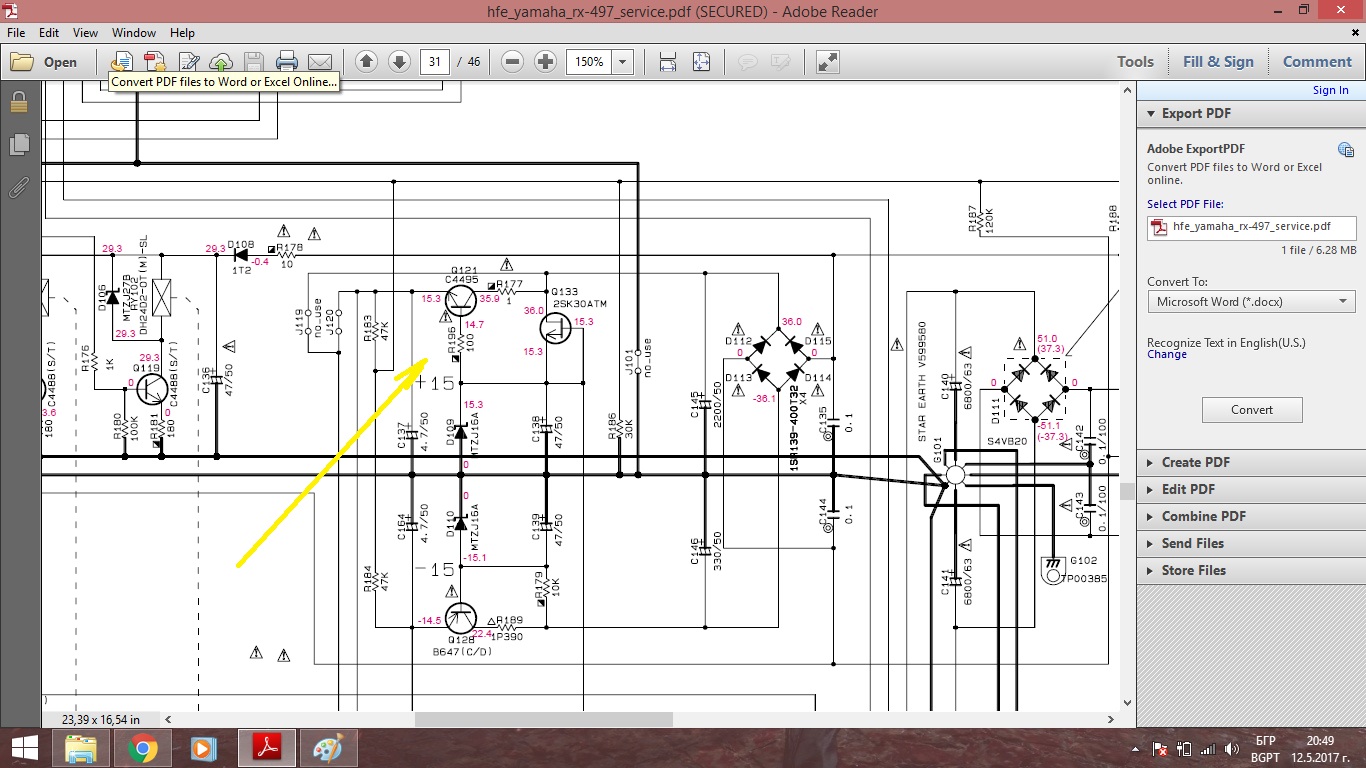Expand the Combine PDF section

[x=1203, y=516]
